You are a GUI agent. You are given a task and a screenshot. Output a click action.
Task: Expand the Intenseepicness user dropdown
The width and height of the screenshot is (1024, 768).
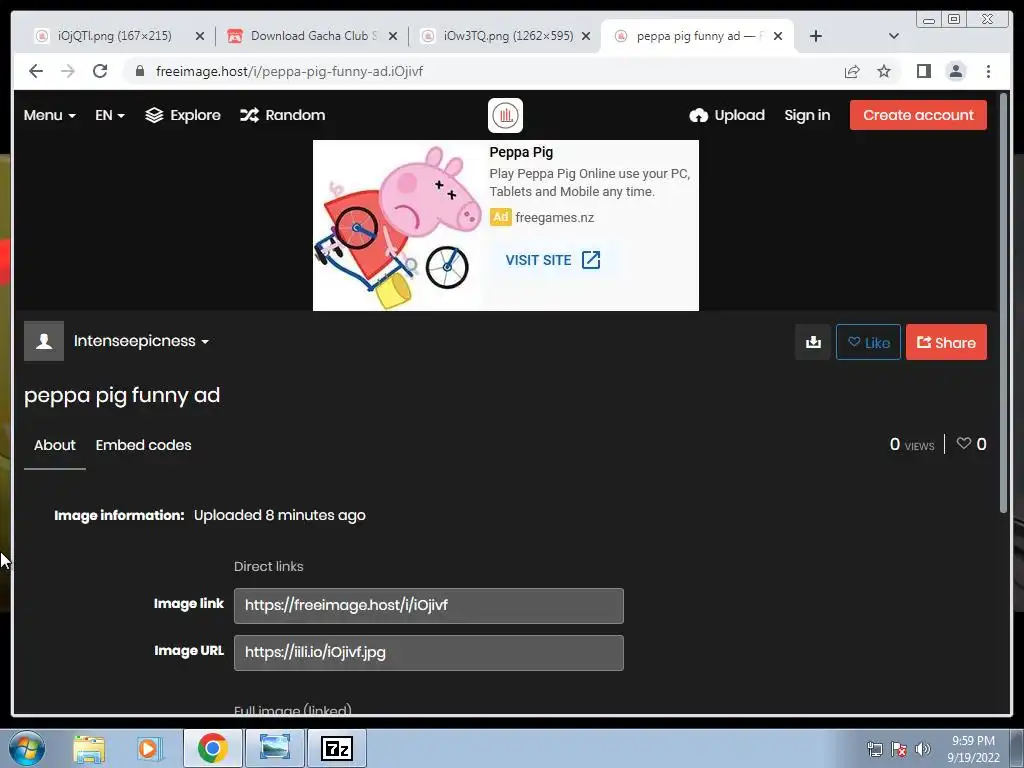[141, 341]
